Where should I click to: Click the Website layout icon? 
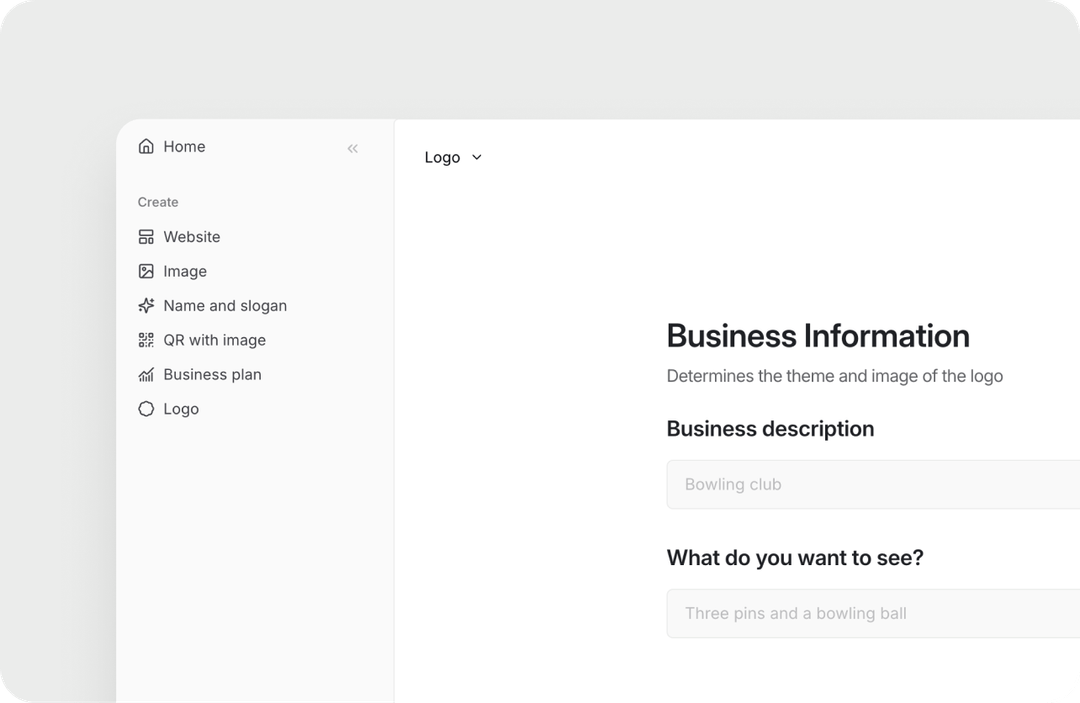tap(146, 237)
